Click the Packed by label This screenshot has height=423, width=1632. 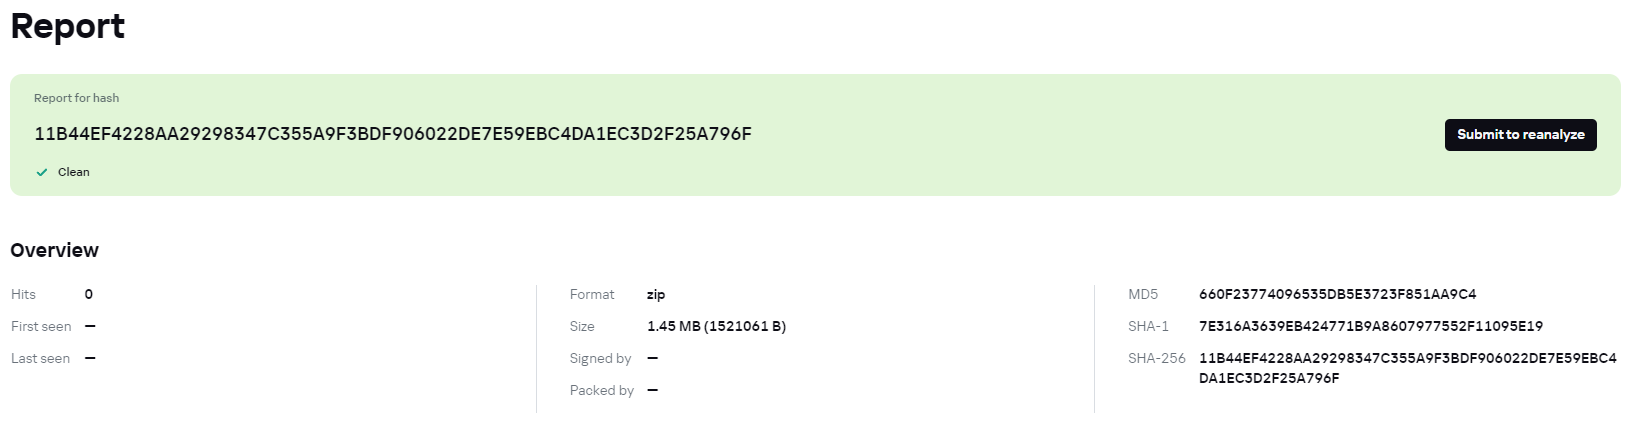602,391
